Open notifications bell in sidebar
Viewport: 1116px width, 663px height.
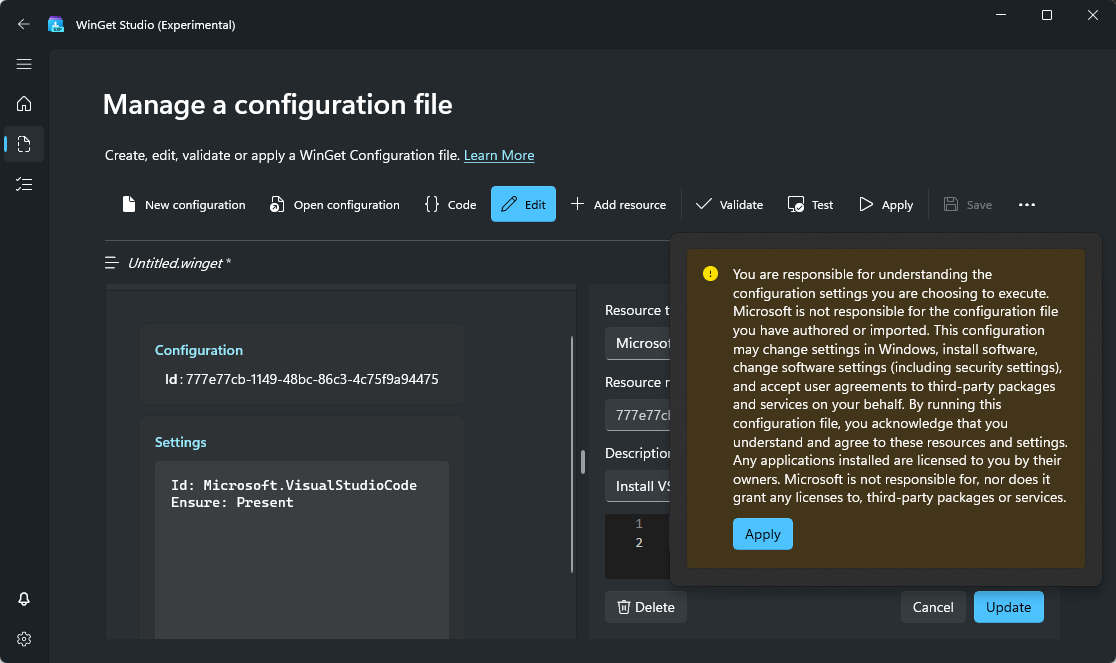(24, 599)
